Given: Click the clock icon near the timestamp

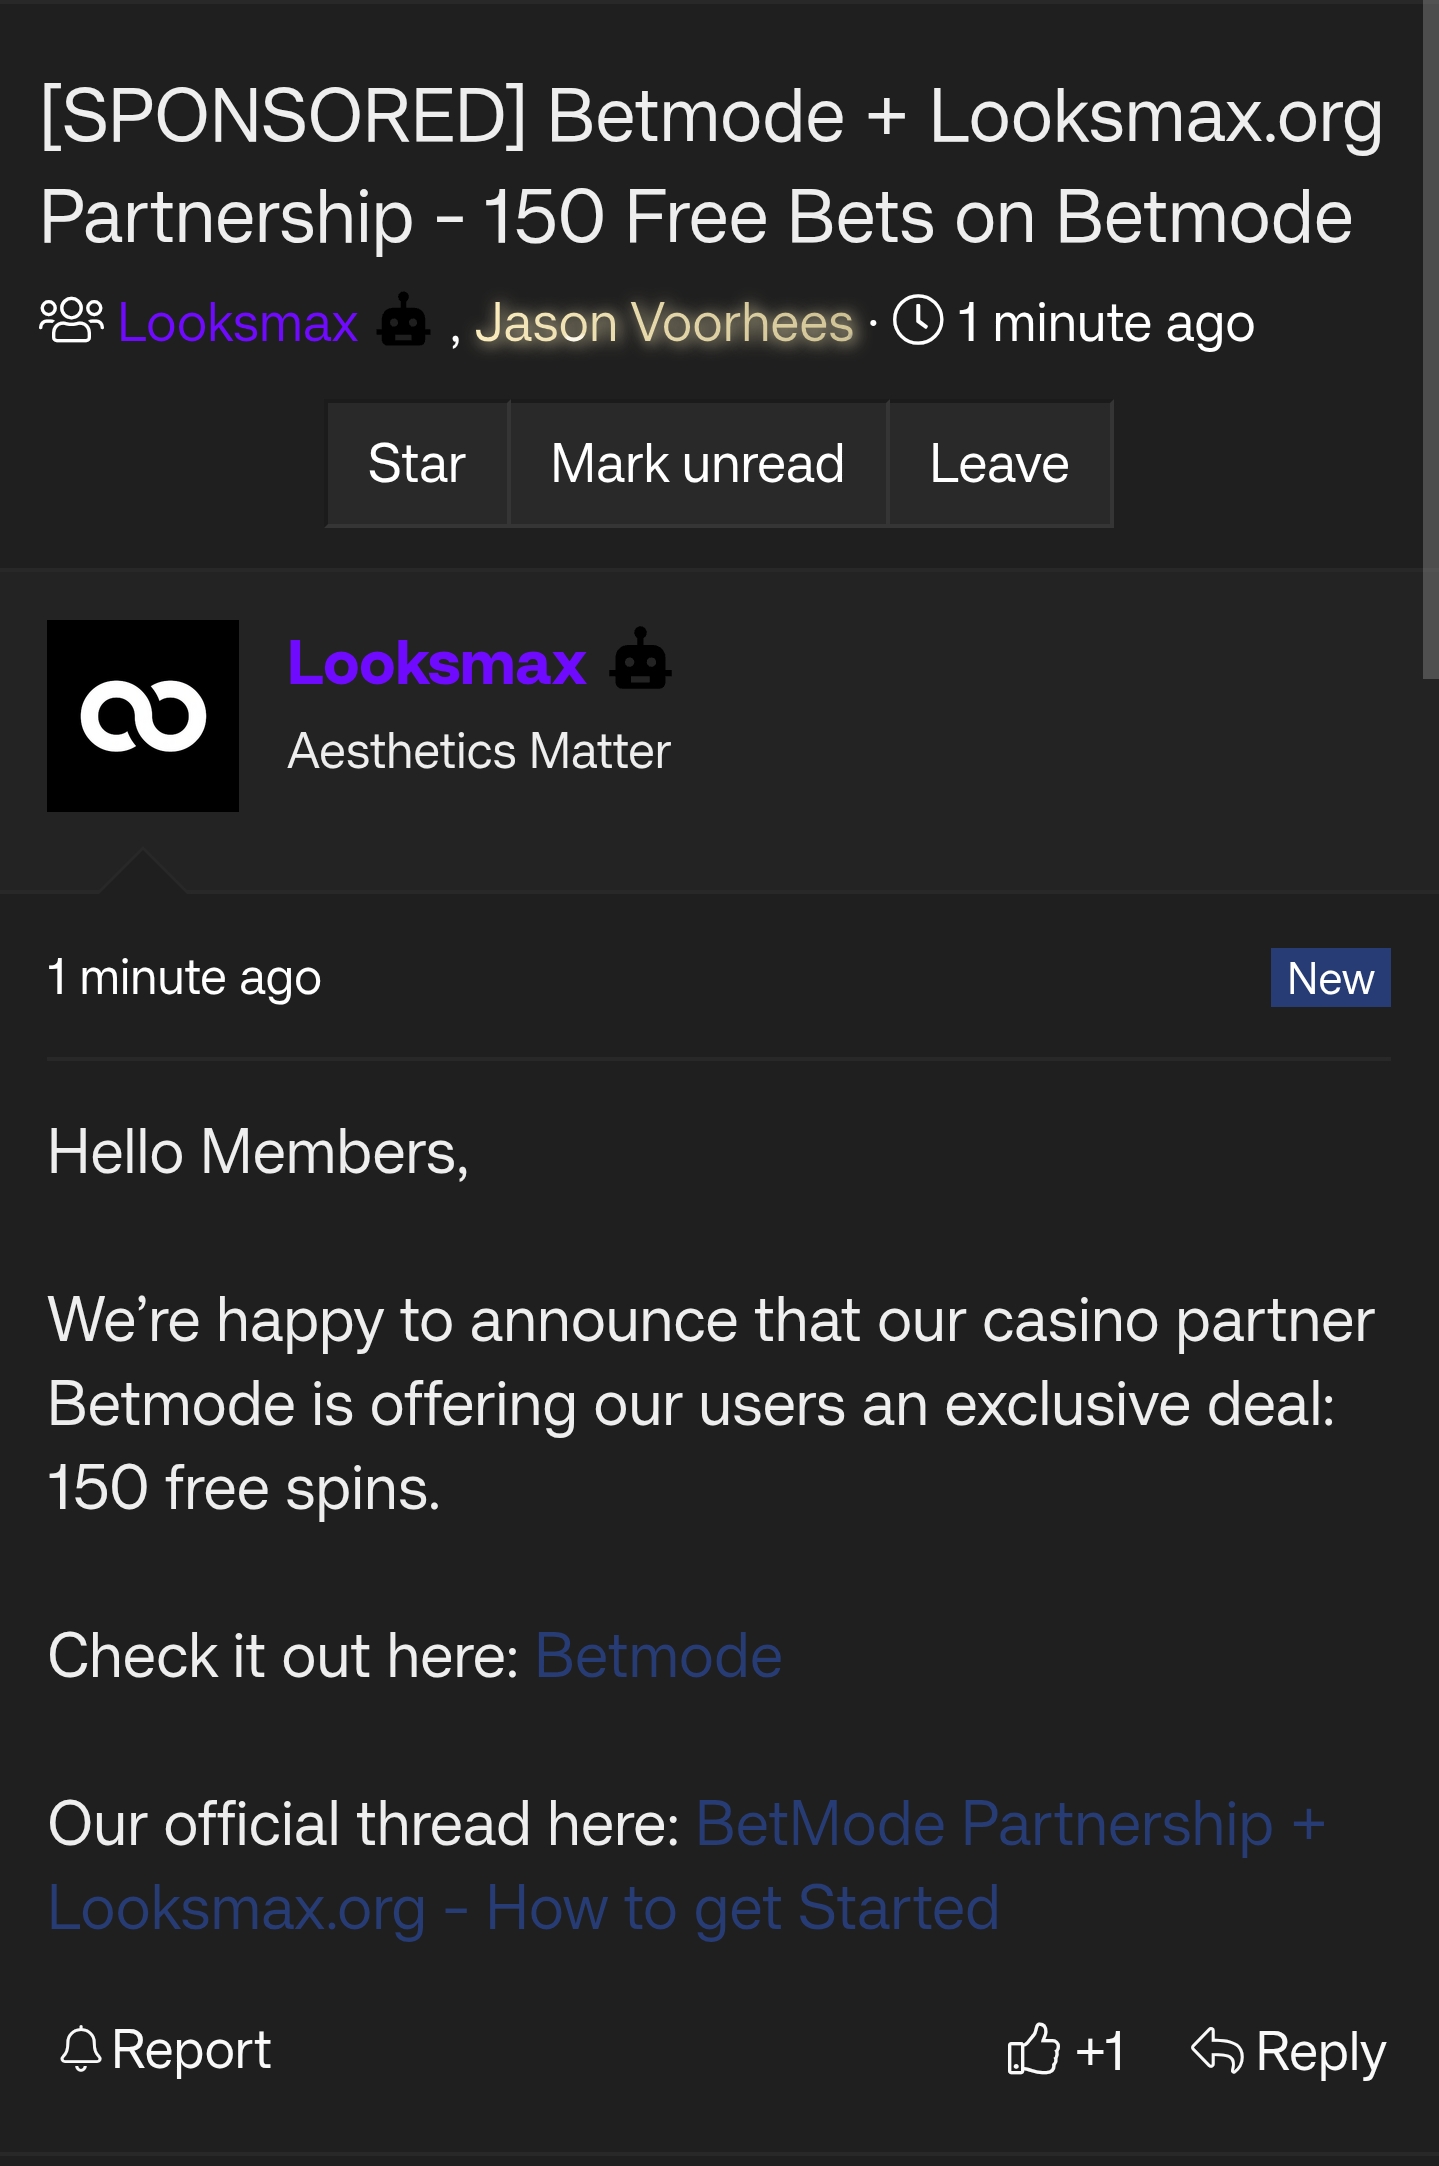Looking at the screenshot, I should 917,321.
